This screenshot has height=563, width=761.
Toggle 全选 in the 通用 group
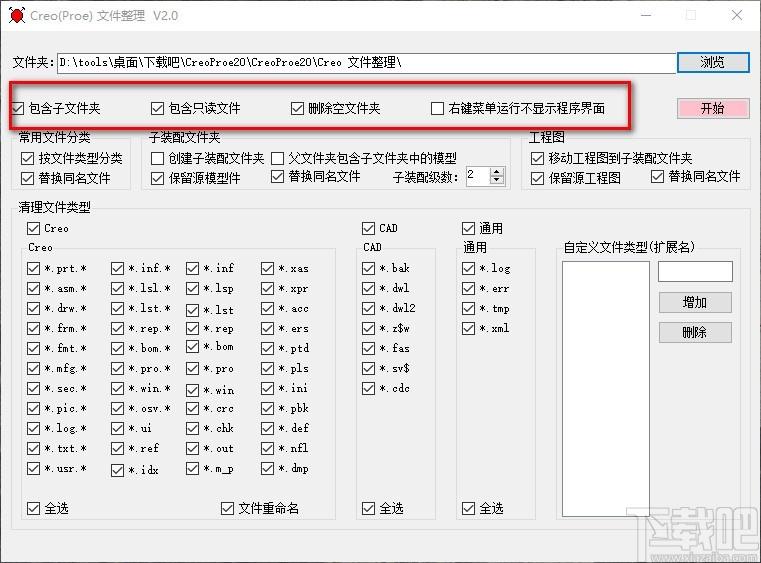coord(468,508)
